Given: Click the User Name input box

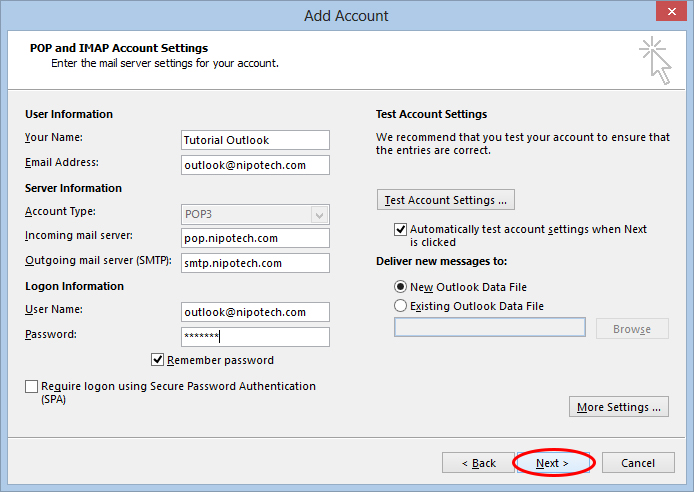Looking at the screenshot, I should [255, 312].
